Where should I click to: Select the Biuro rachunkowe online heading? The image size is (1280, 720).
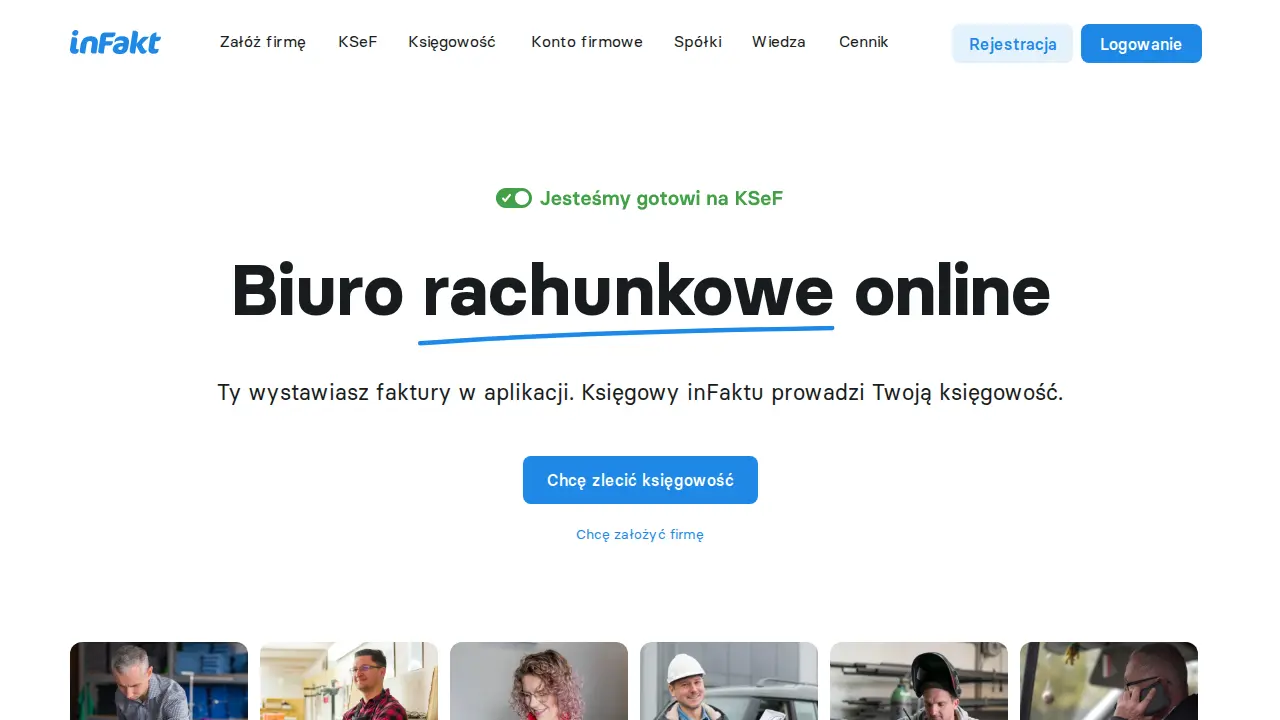(x=640, y=292)
